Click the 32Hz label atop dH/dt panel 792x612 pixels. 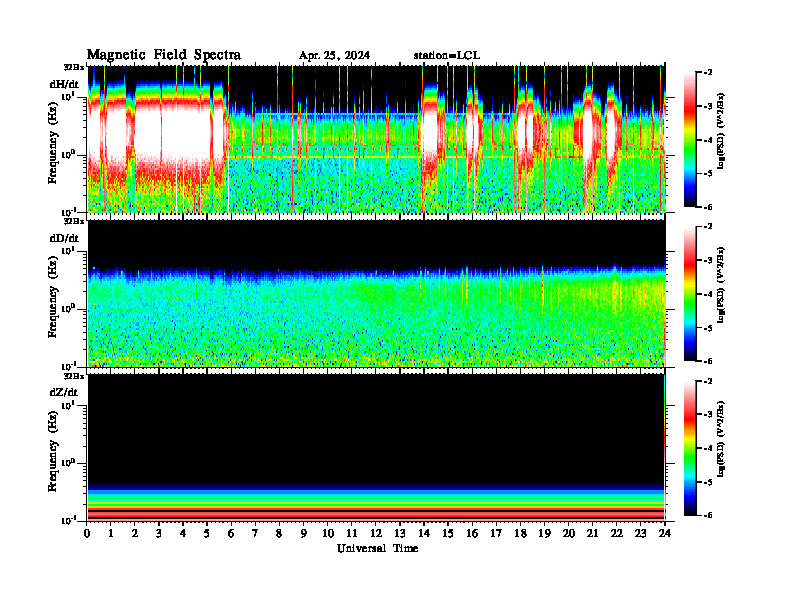tap(74, 67)
